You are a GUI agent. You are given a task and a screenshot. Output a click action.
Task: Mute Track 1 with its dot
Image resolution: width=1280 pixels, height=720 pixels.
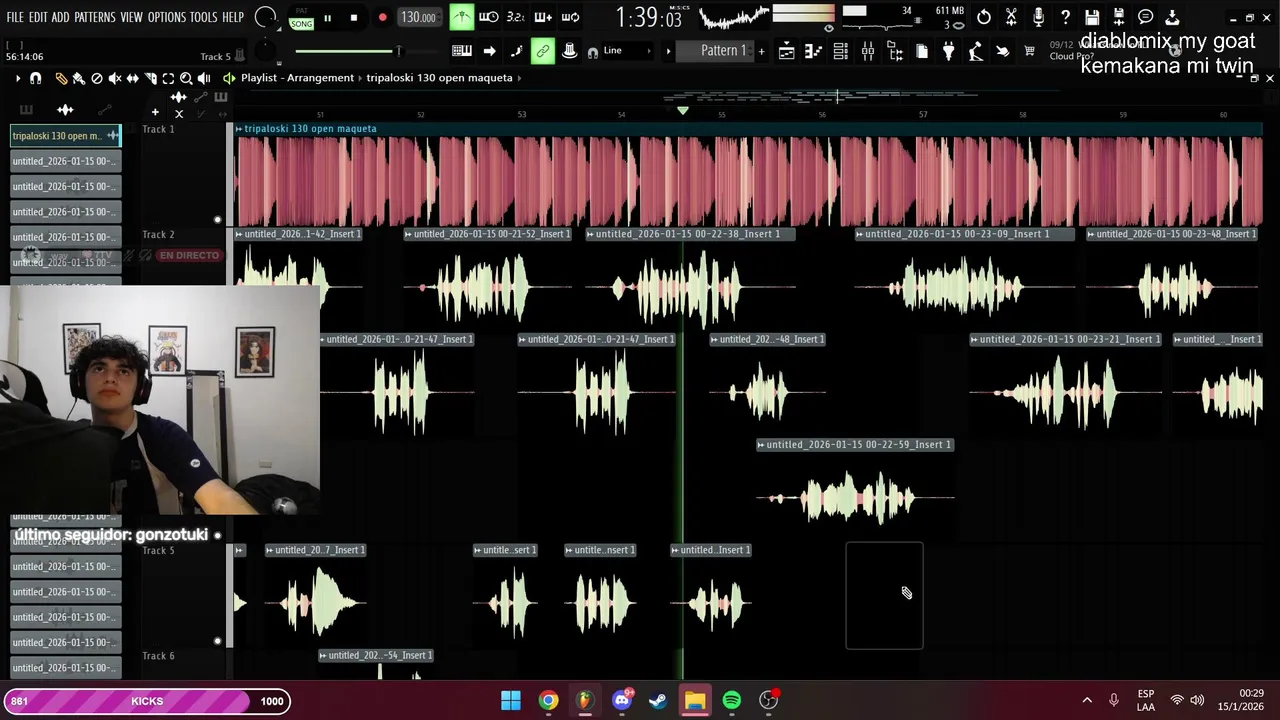point(217,219)
